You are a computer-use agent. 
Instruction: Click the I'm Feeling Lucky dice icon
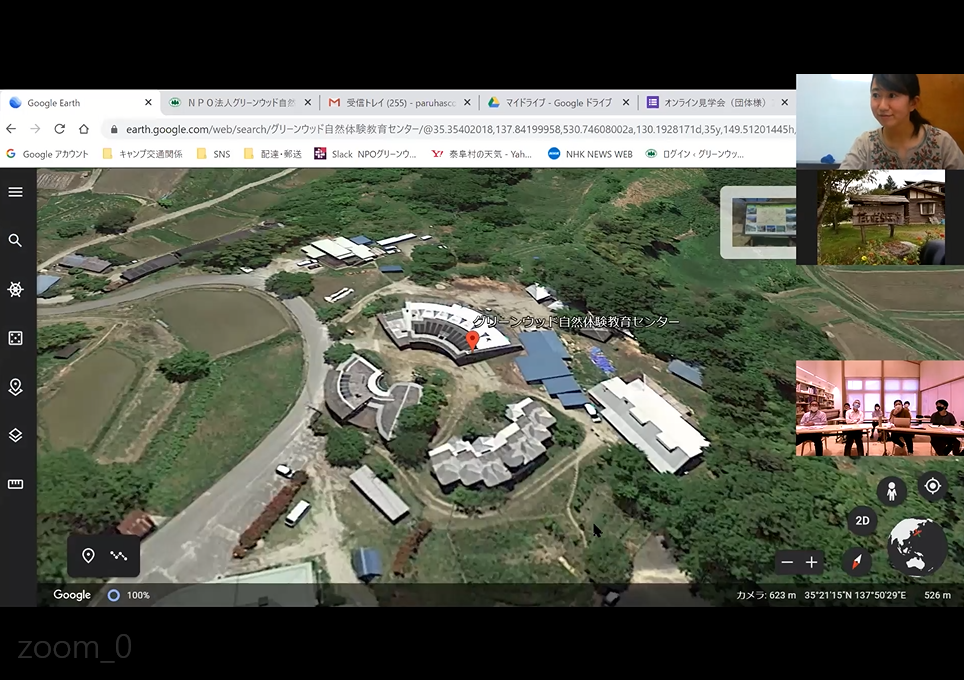[x=15, y=338]
